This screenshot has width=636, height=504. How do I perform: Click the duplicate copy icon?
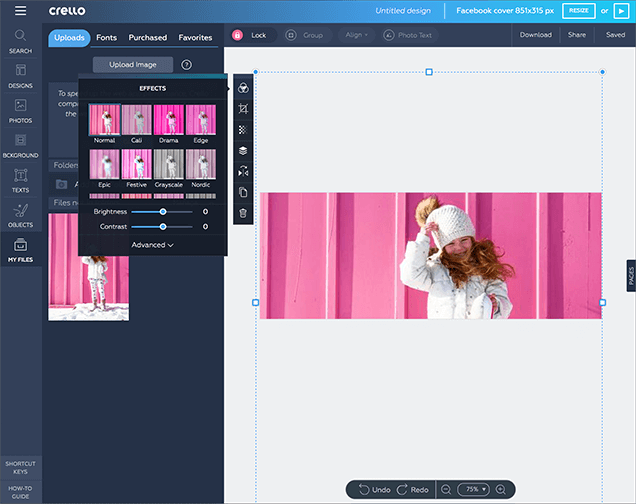click(243, 192)
